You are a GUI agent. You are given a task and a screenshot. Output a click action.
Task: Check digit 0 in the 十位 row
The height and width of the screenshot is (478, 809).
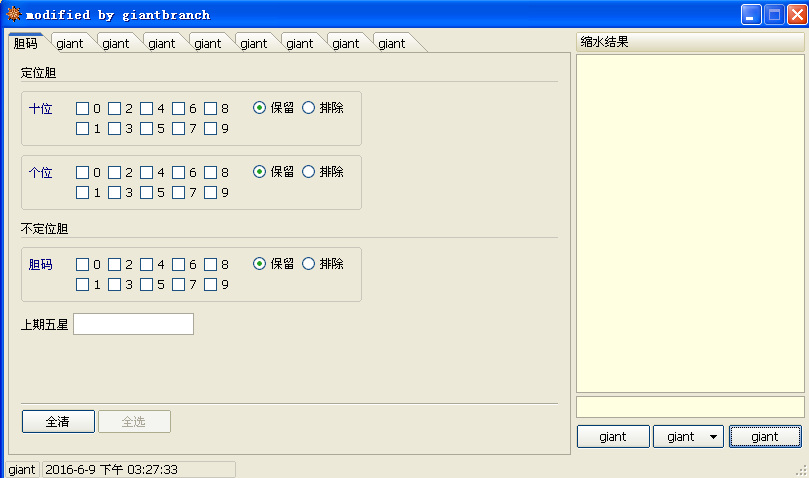[83, 108]
